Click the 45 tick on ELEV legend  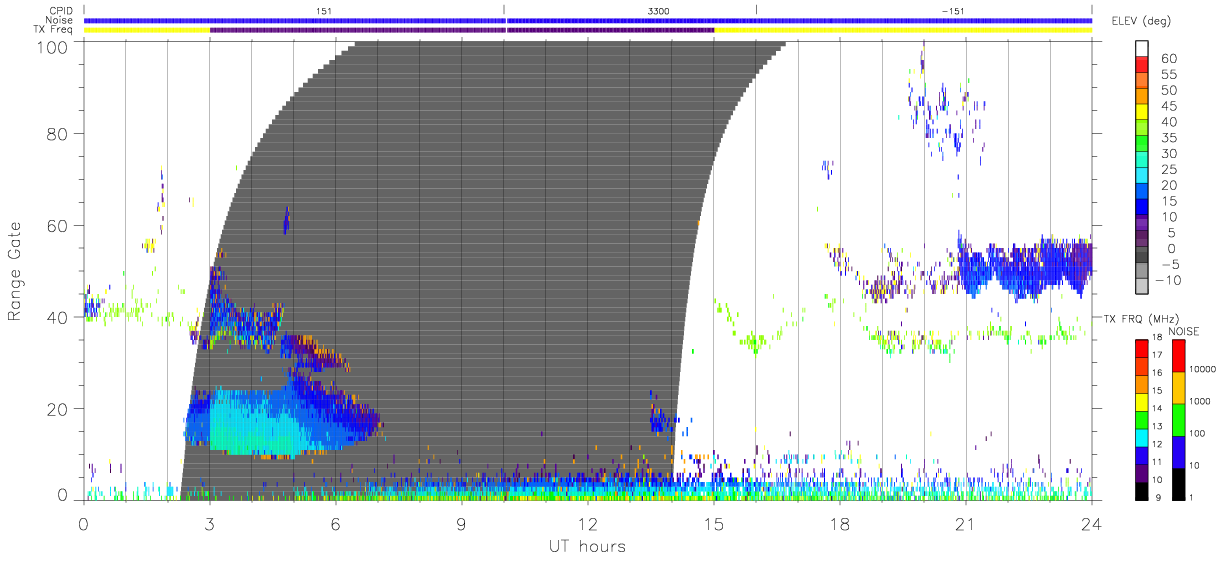click(1168, 106)
